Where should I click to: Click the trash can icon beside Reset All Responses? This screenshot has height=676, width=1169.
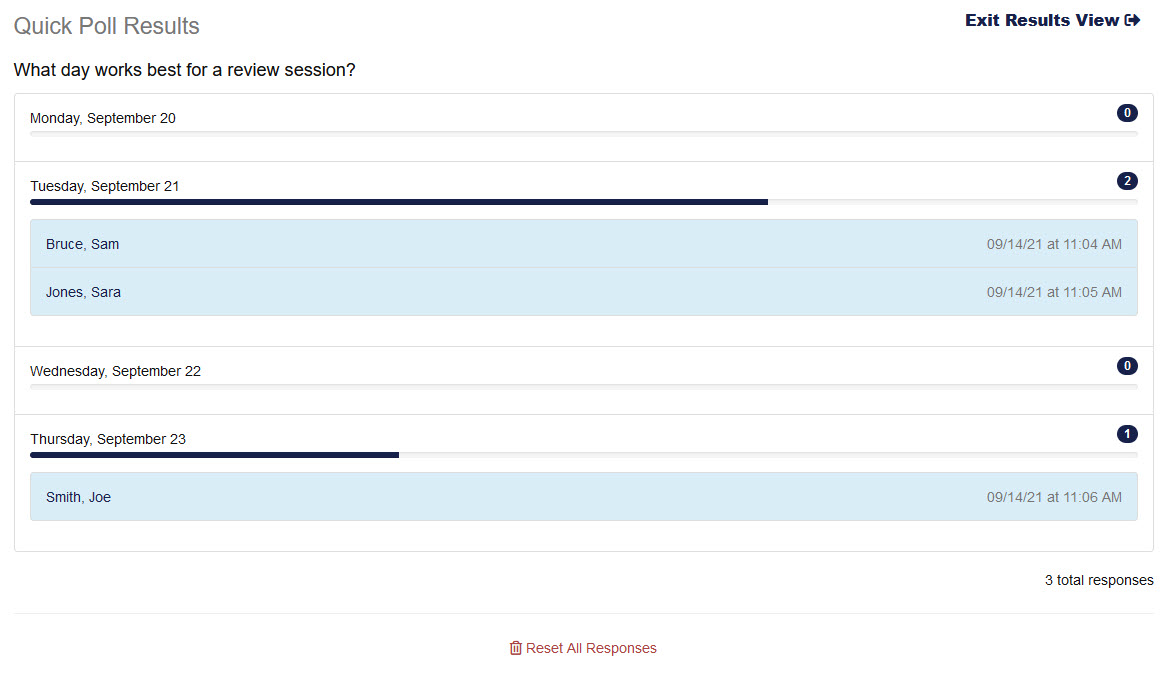(516, 648)
